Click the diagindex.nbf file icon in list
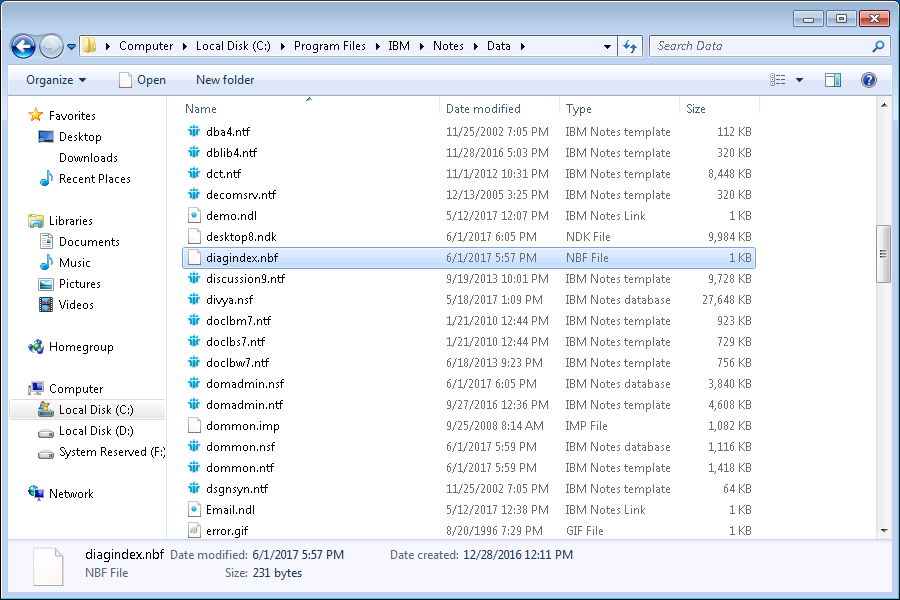The width and height of the screenshot is (900, 600). [x=194, y=258]
